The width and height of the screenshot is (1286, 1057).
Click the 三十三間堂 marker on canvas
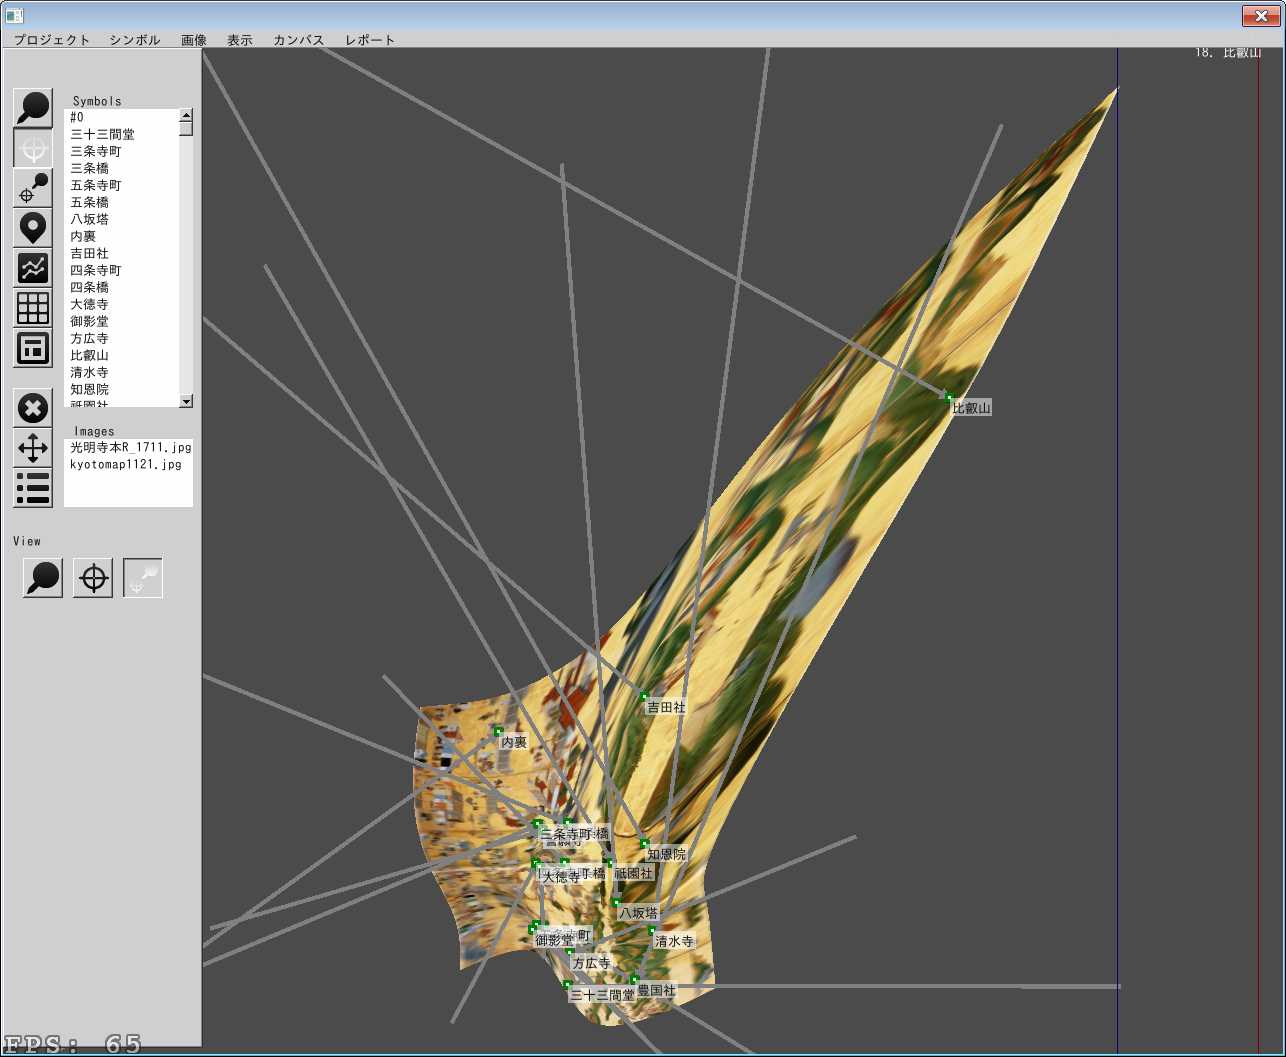pos(567,985)
